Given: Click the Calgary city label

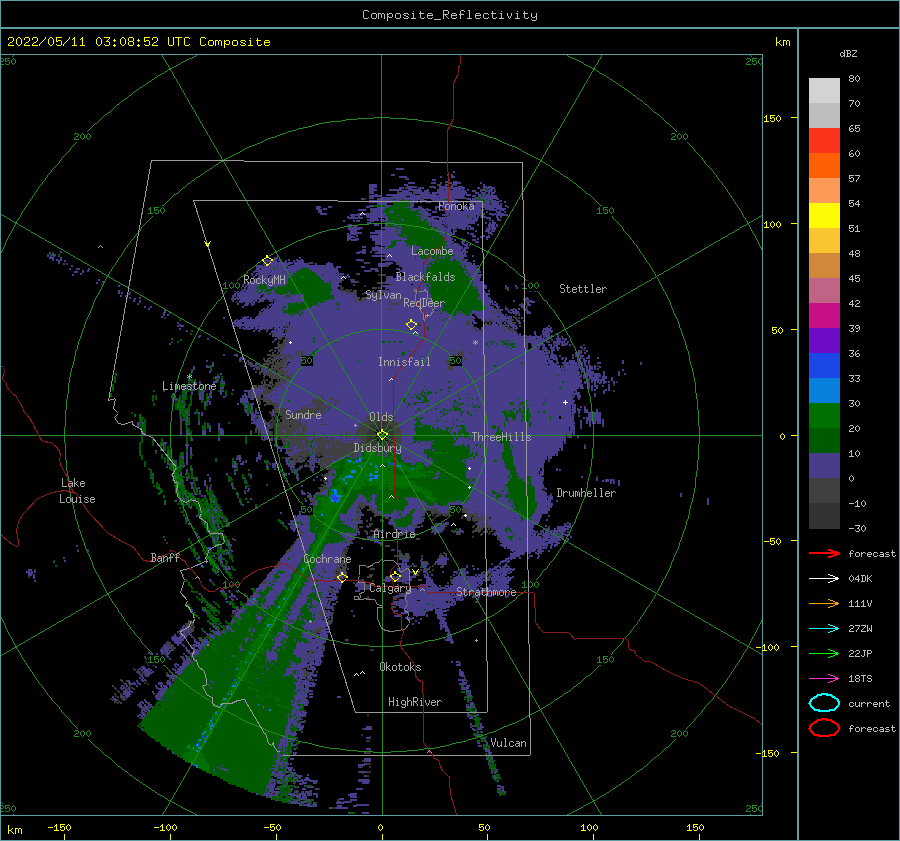Looking at the screenshot, I should coord(390,588).
